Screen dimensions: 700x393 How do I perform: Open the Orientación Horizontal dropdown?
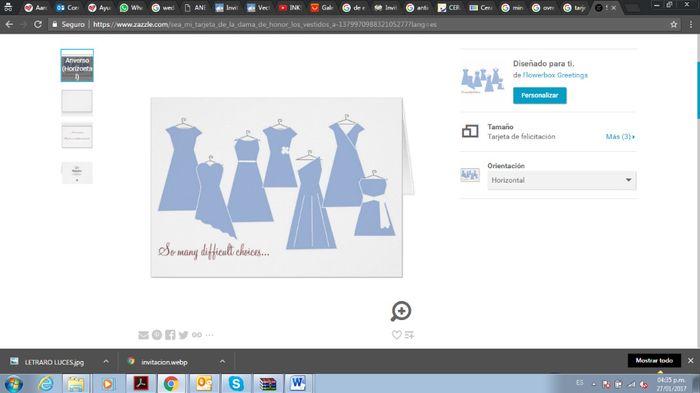(x=562, y=180)
